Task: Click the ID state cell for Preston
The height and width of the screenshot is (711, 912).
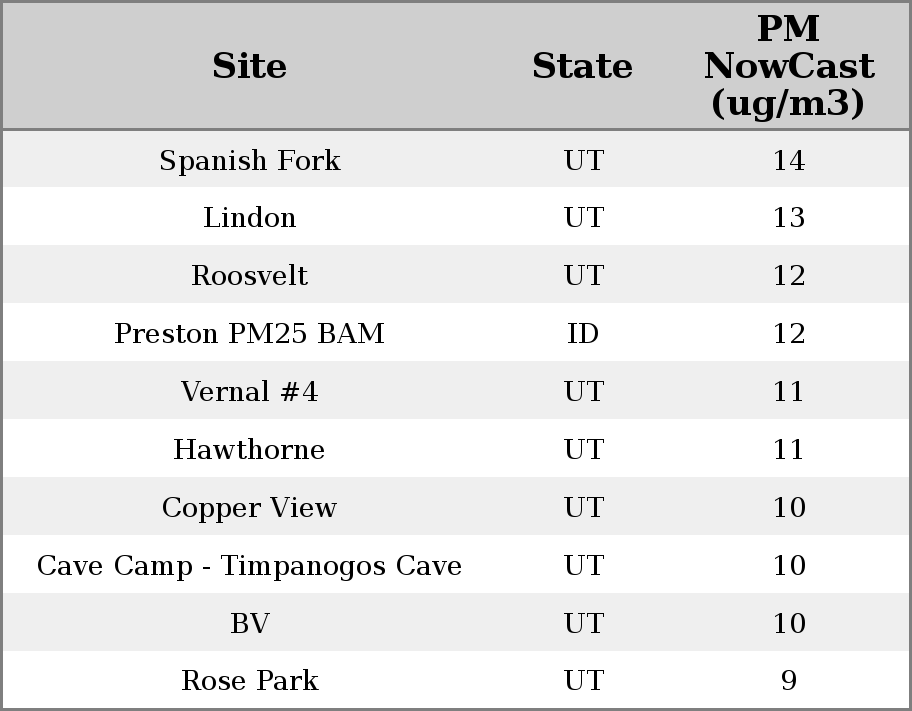Action: click(583, 334)
